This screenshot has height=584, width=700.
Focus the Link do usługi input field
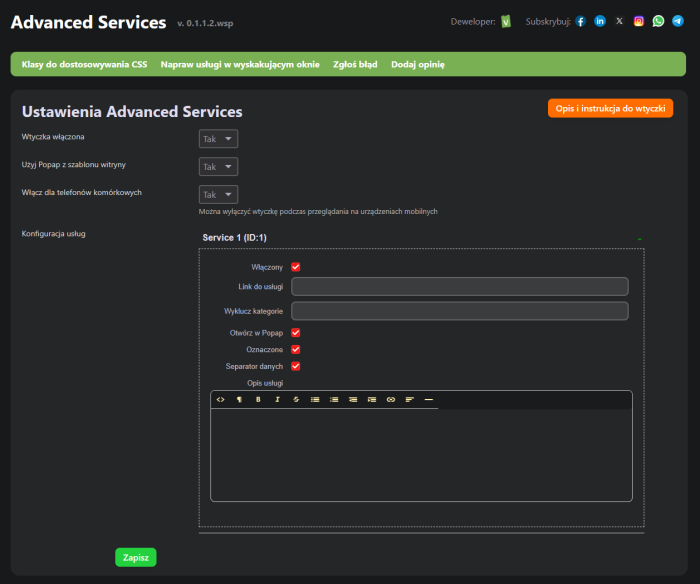pos(460,287)
